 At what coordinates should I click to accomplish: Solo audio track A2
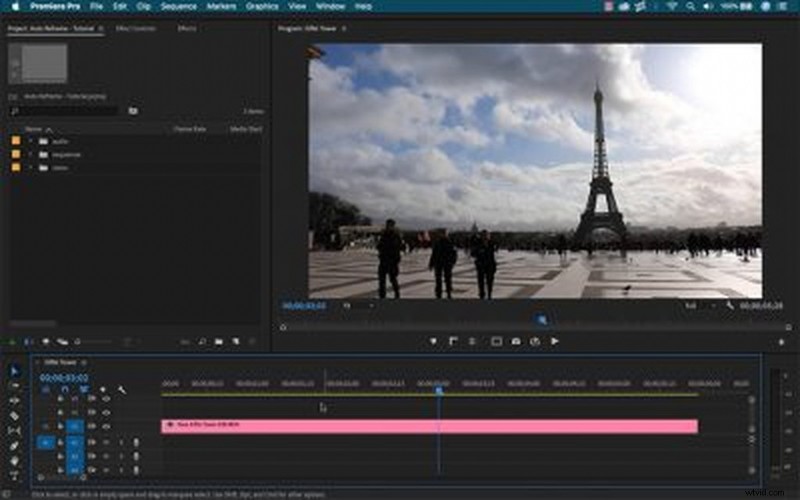point(121,456)
